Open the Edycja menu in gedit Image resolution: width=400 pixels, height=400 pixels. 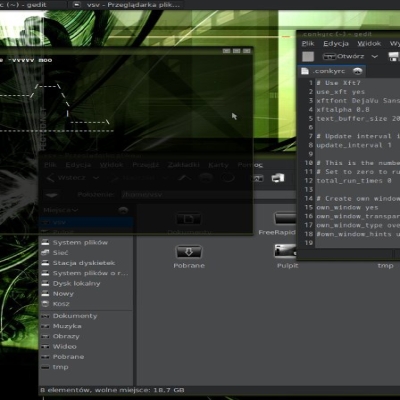click(336, 44)
